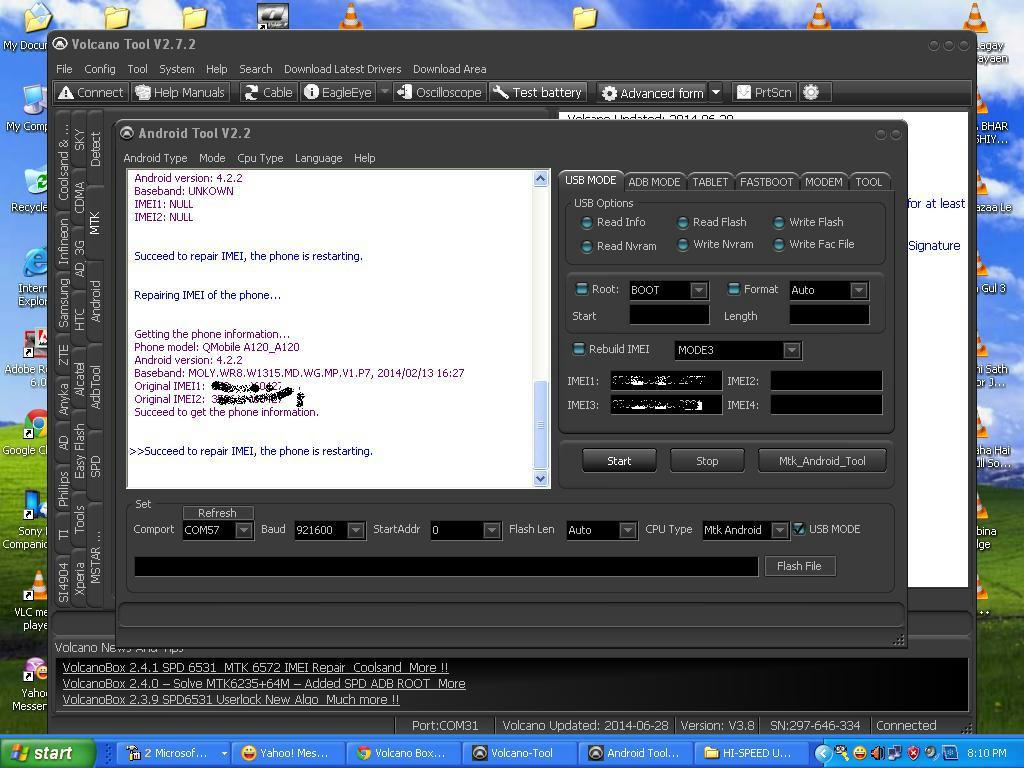Click Flash File button
This screenshot has height=768, width=1024.
(799, 566)
